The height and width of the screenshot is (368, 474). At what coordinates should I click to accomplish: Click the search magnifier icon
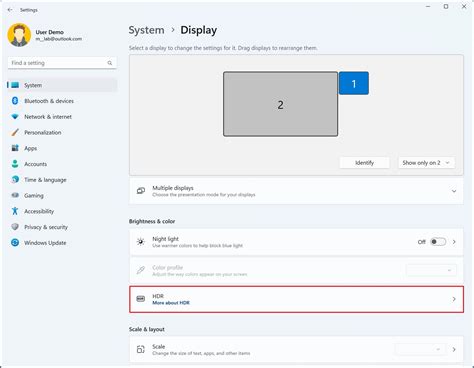coord(110,63)
